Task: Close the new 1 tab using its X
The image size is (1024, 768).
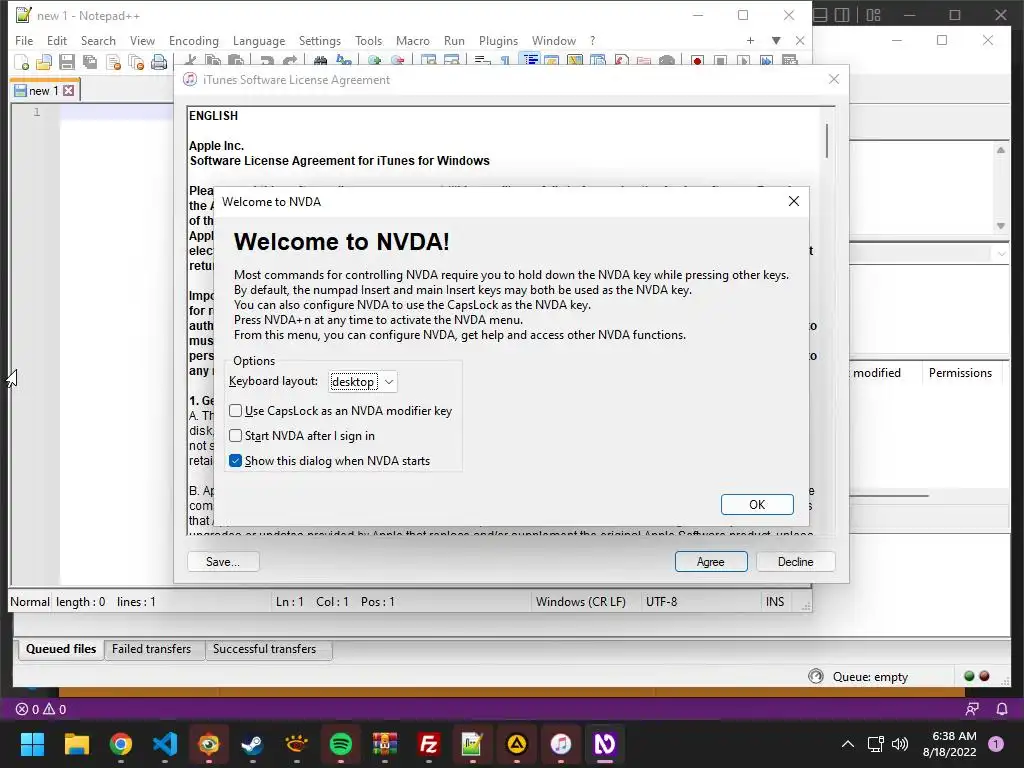Action: (x=69, y=91)
